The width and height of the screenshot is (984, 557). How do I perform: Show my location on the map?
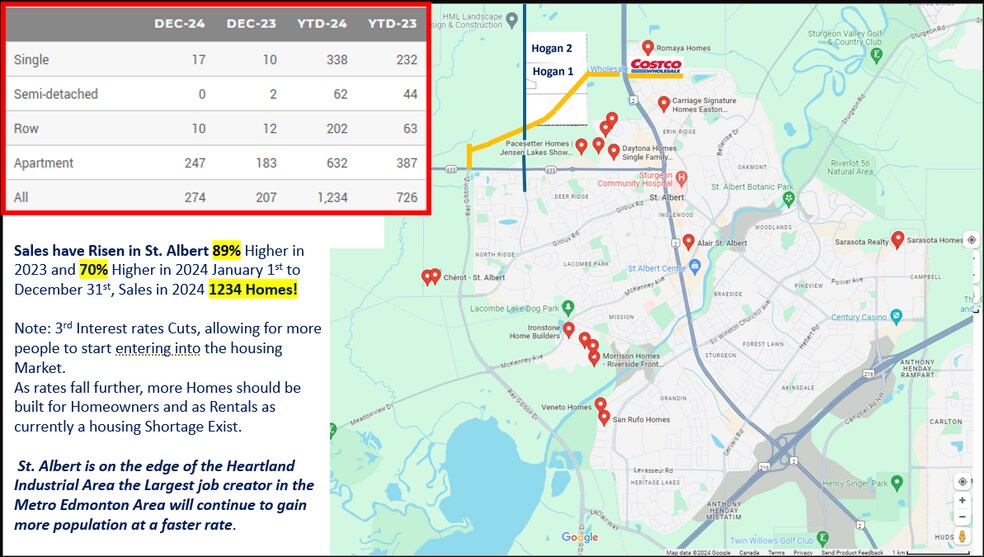pos(962,481)
